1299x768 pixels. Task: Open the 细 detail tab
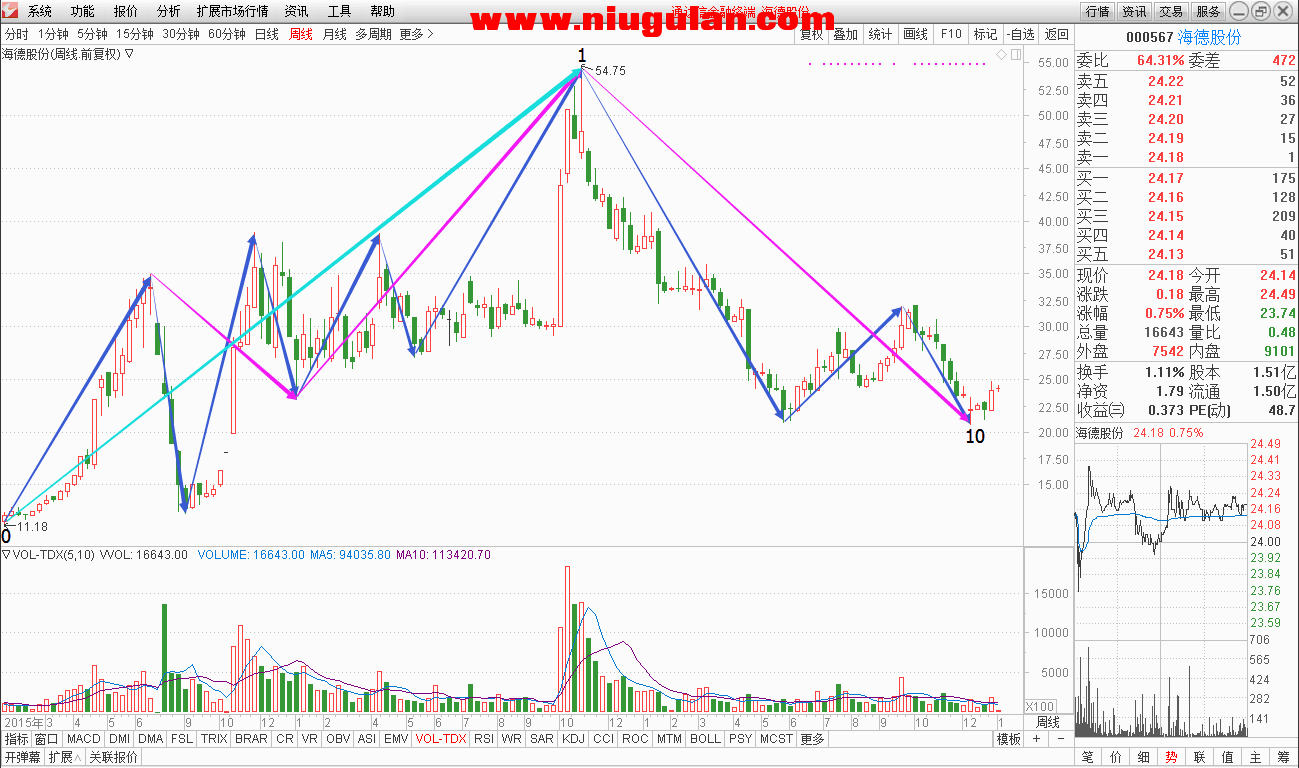pyautogui.click(x=1144, y=757)
